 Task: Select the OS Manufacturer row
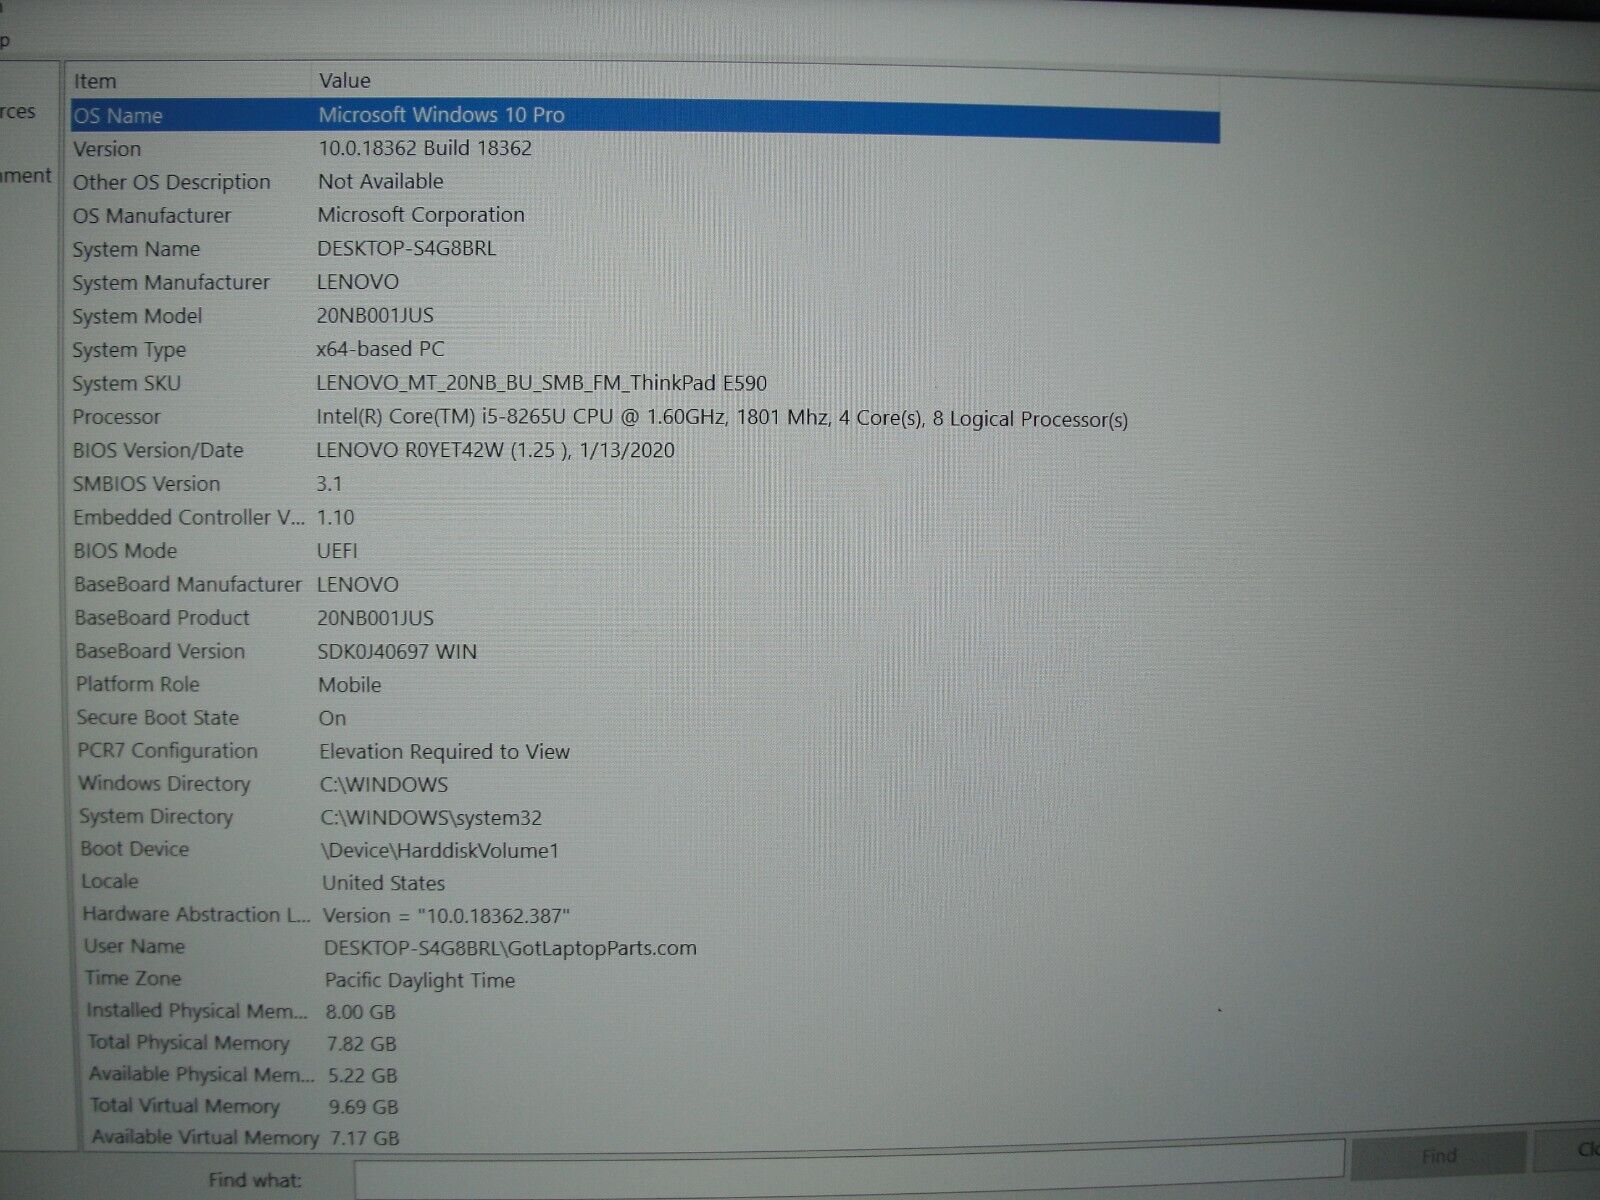tap(645, 215)
